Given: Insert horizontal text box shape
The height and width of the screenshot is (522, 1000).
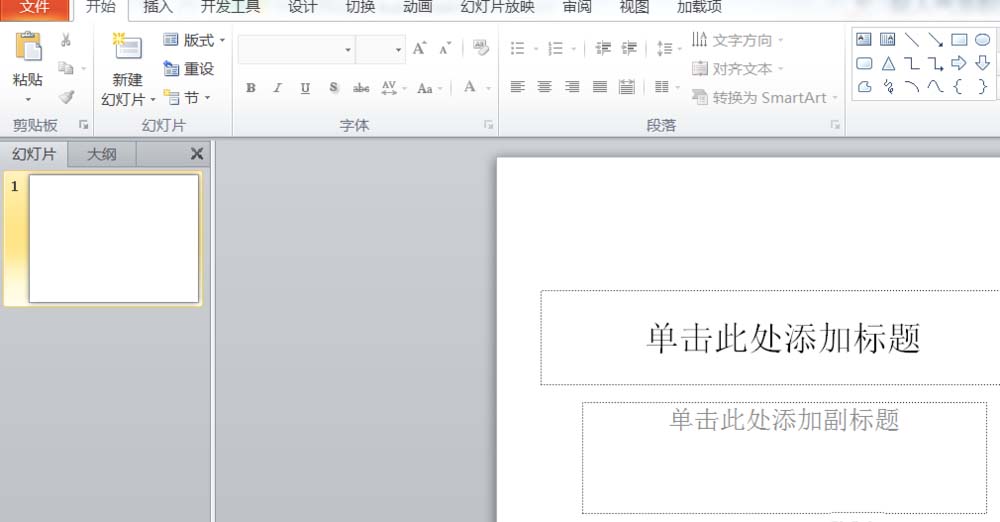Looking at the screenshot, I should [864, 40].
